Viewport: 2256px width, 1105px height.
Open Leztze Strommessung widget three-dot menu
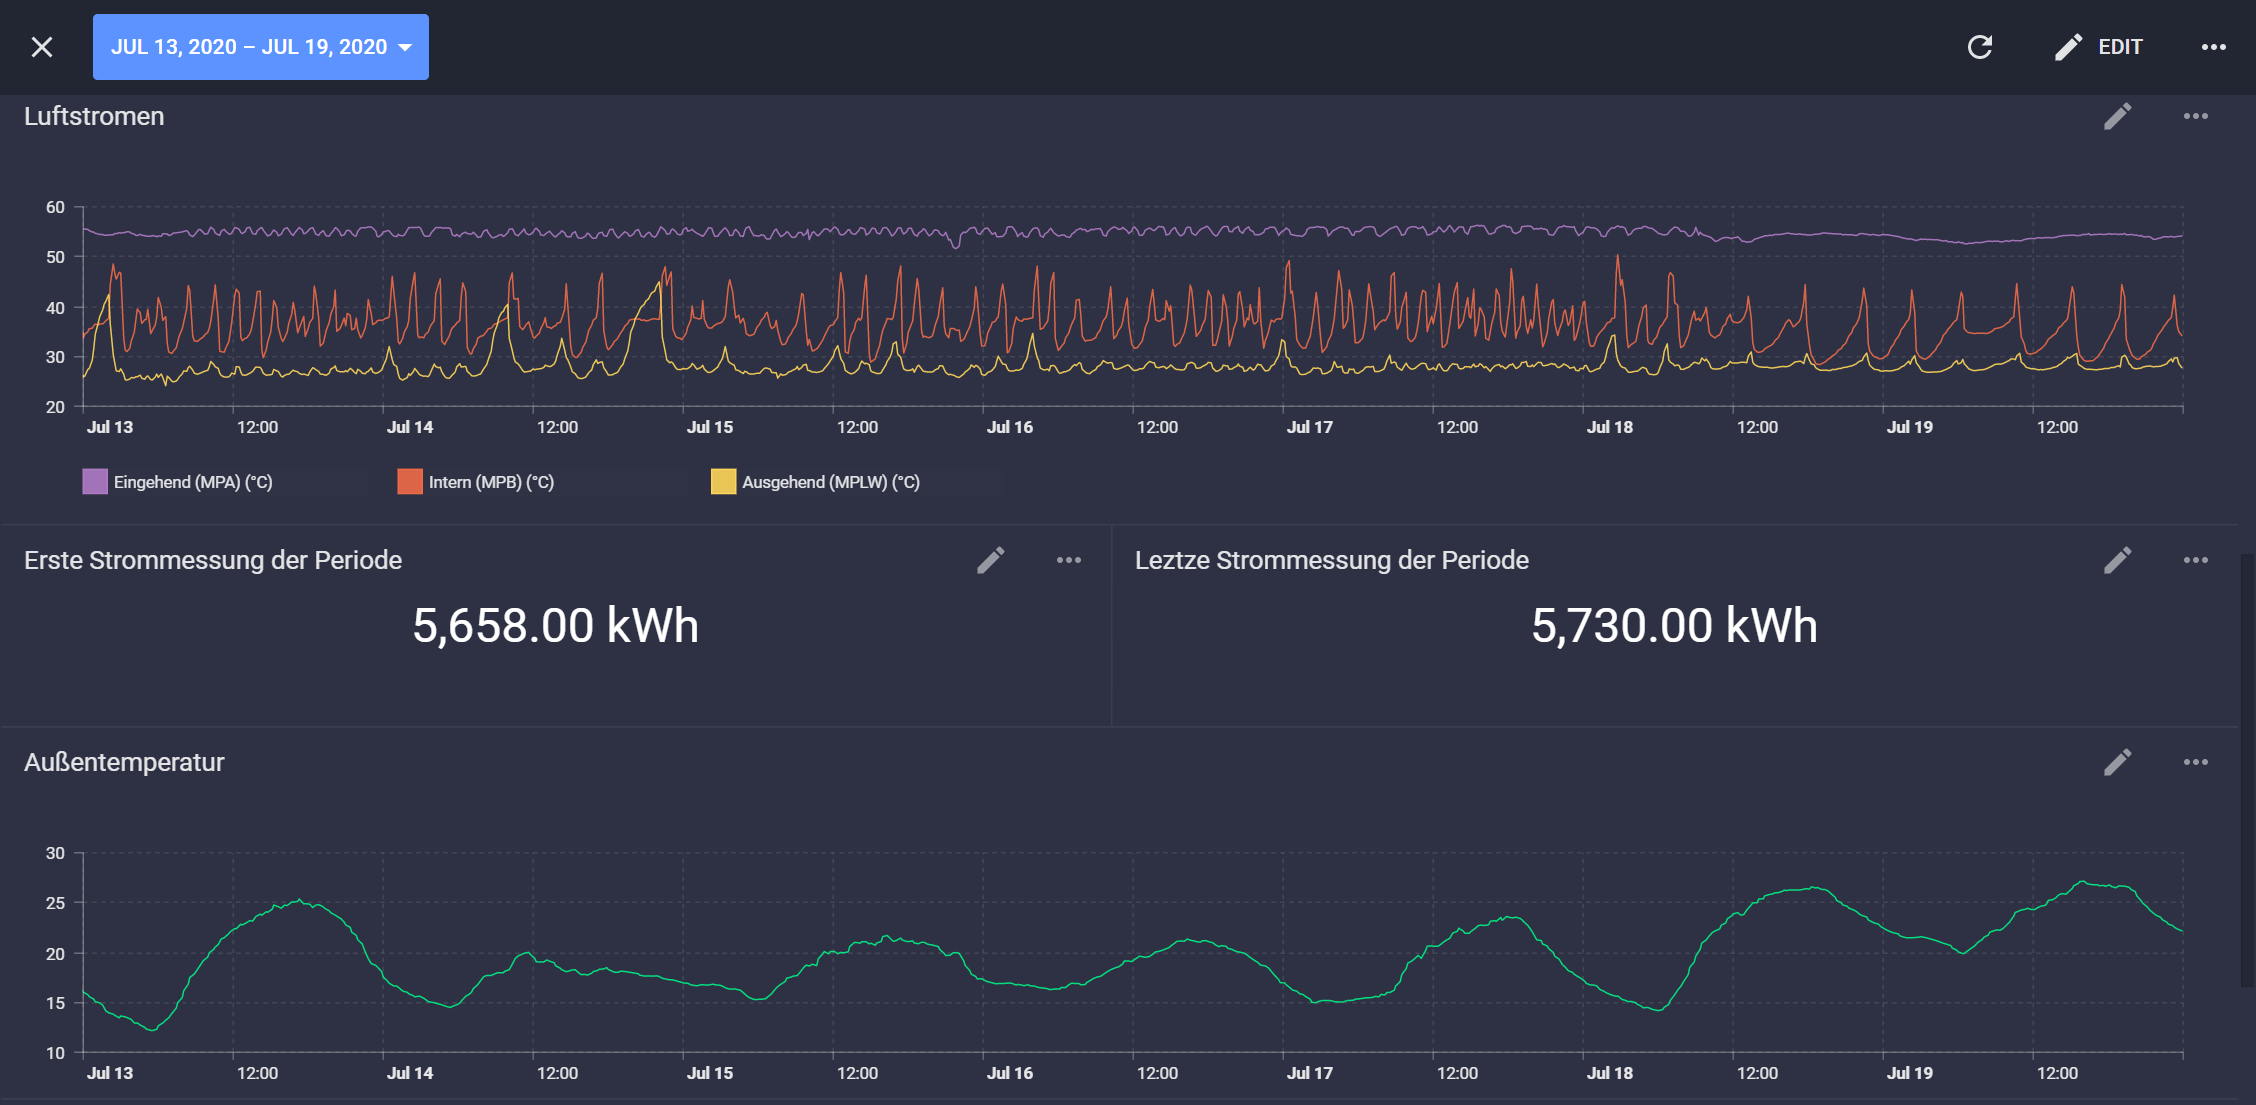[x=2195, y=560]
